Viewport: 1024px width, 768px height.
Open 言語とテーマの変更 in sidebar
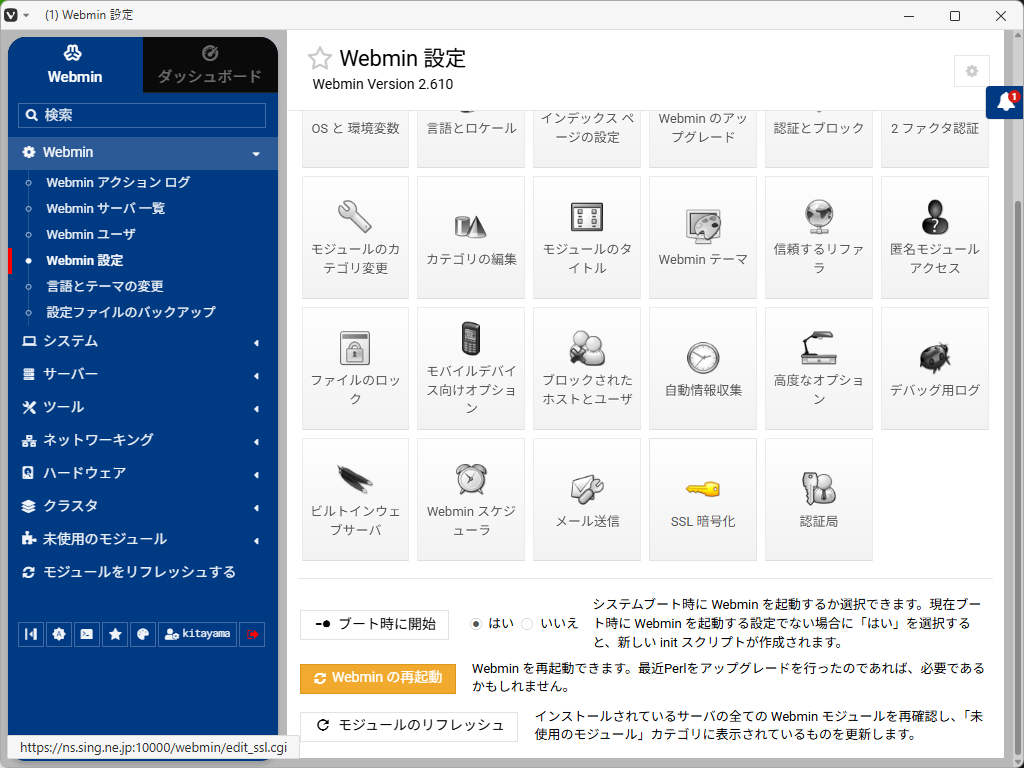point(105,286)
